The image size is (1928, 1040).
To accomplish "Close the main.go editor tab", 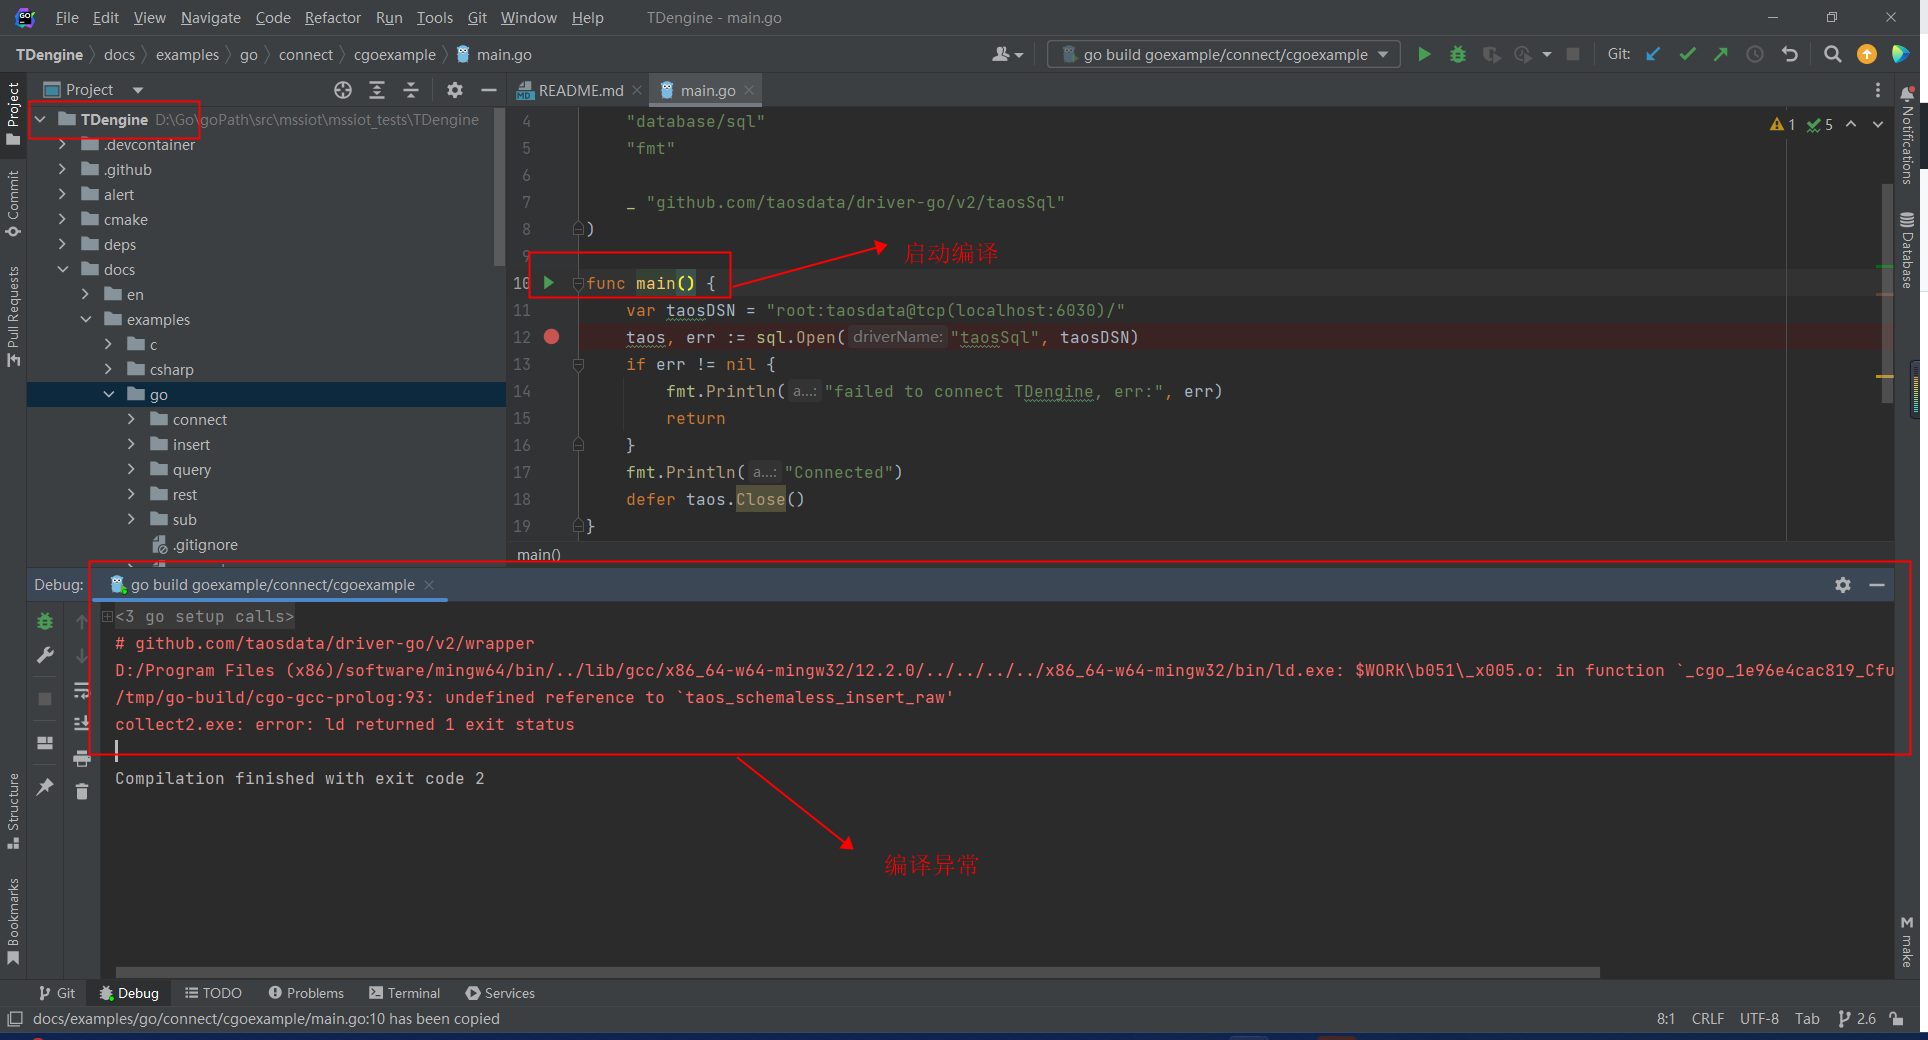I will pyautogui.click(x=749, y=90).
